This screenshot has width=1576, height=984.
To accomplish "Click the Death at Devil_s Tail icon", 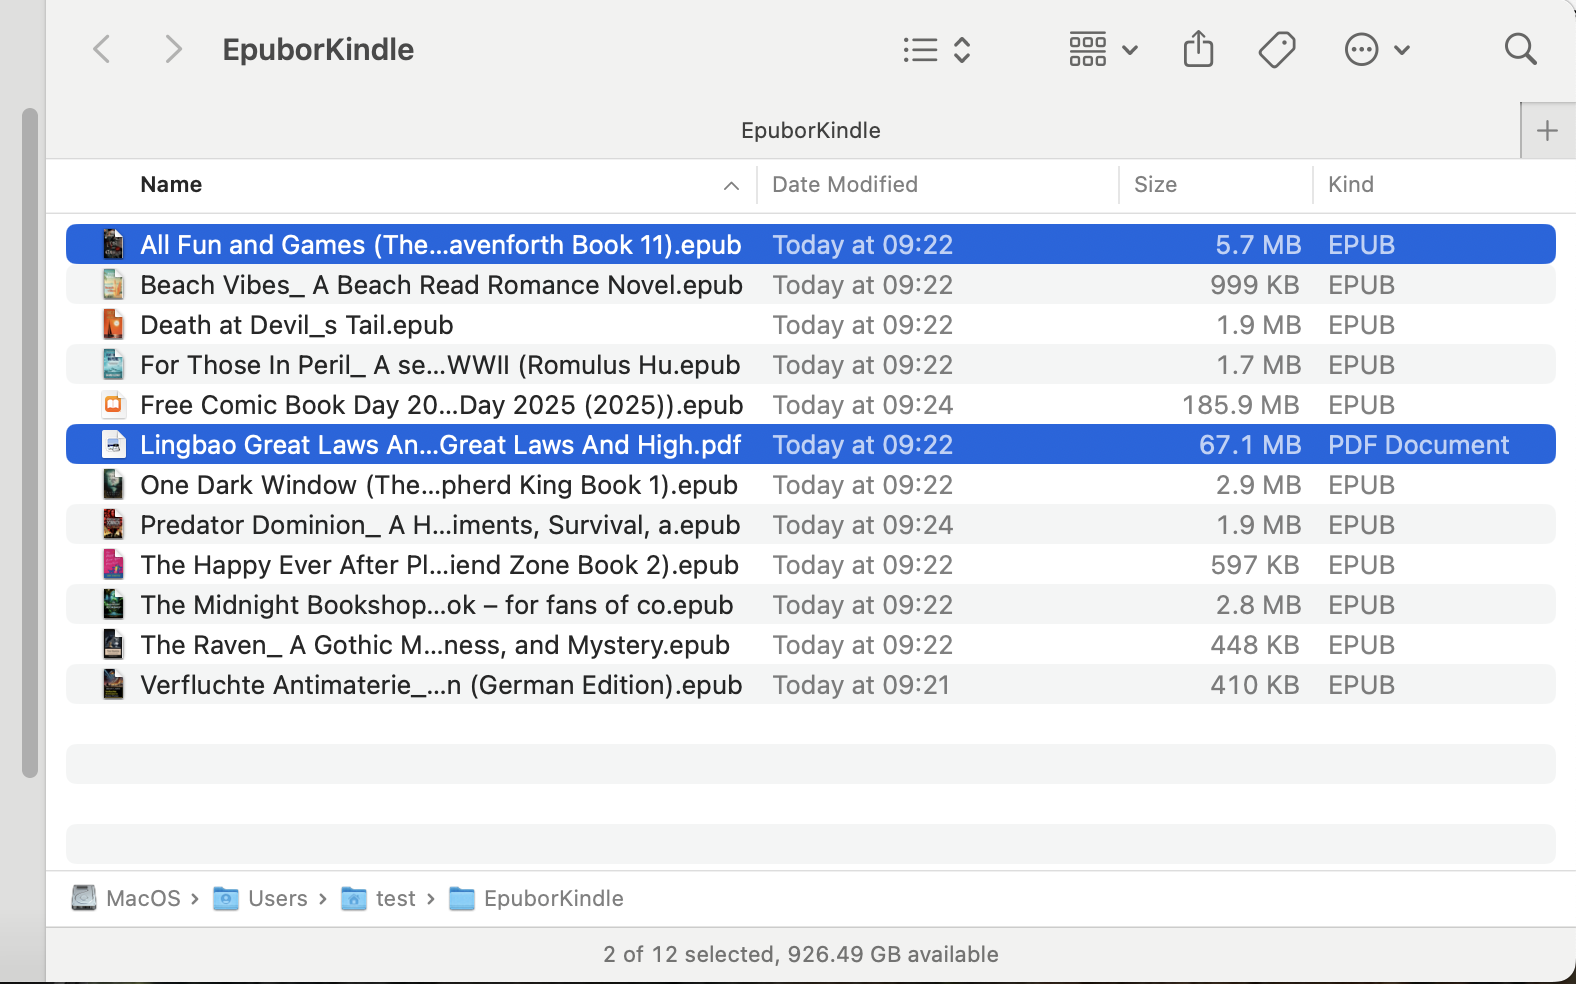I will [114, 325].
